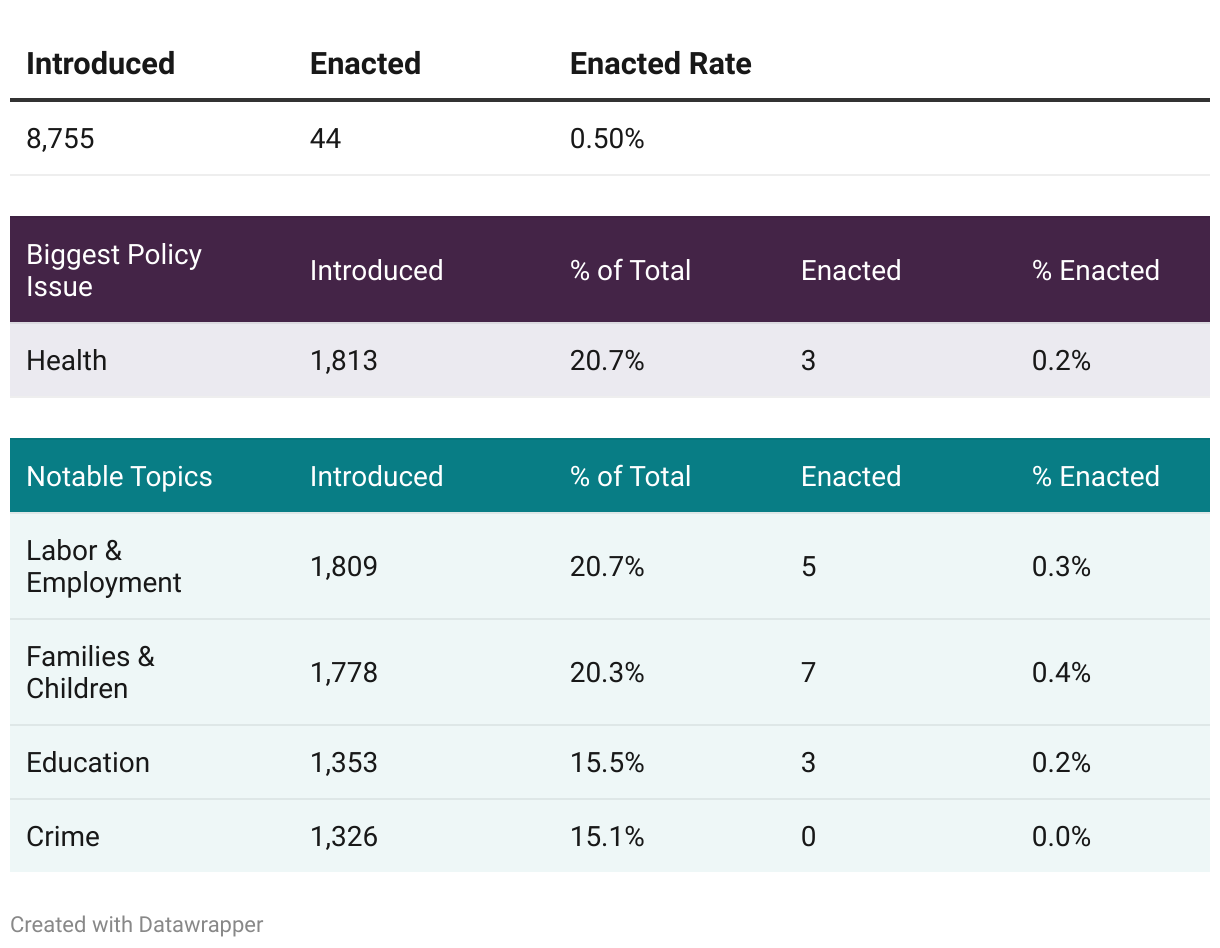Click the Crime row label

(63, 837)
